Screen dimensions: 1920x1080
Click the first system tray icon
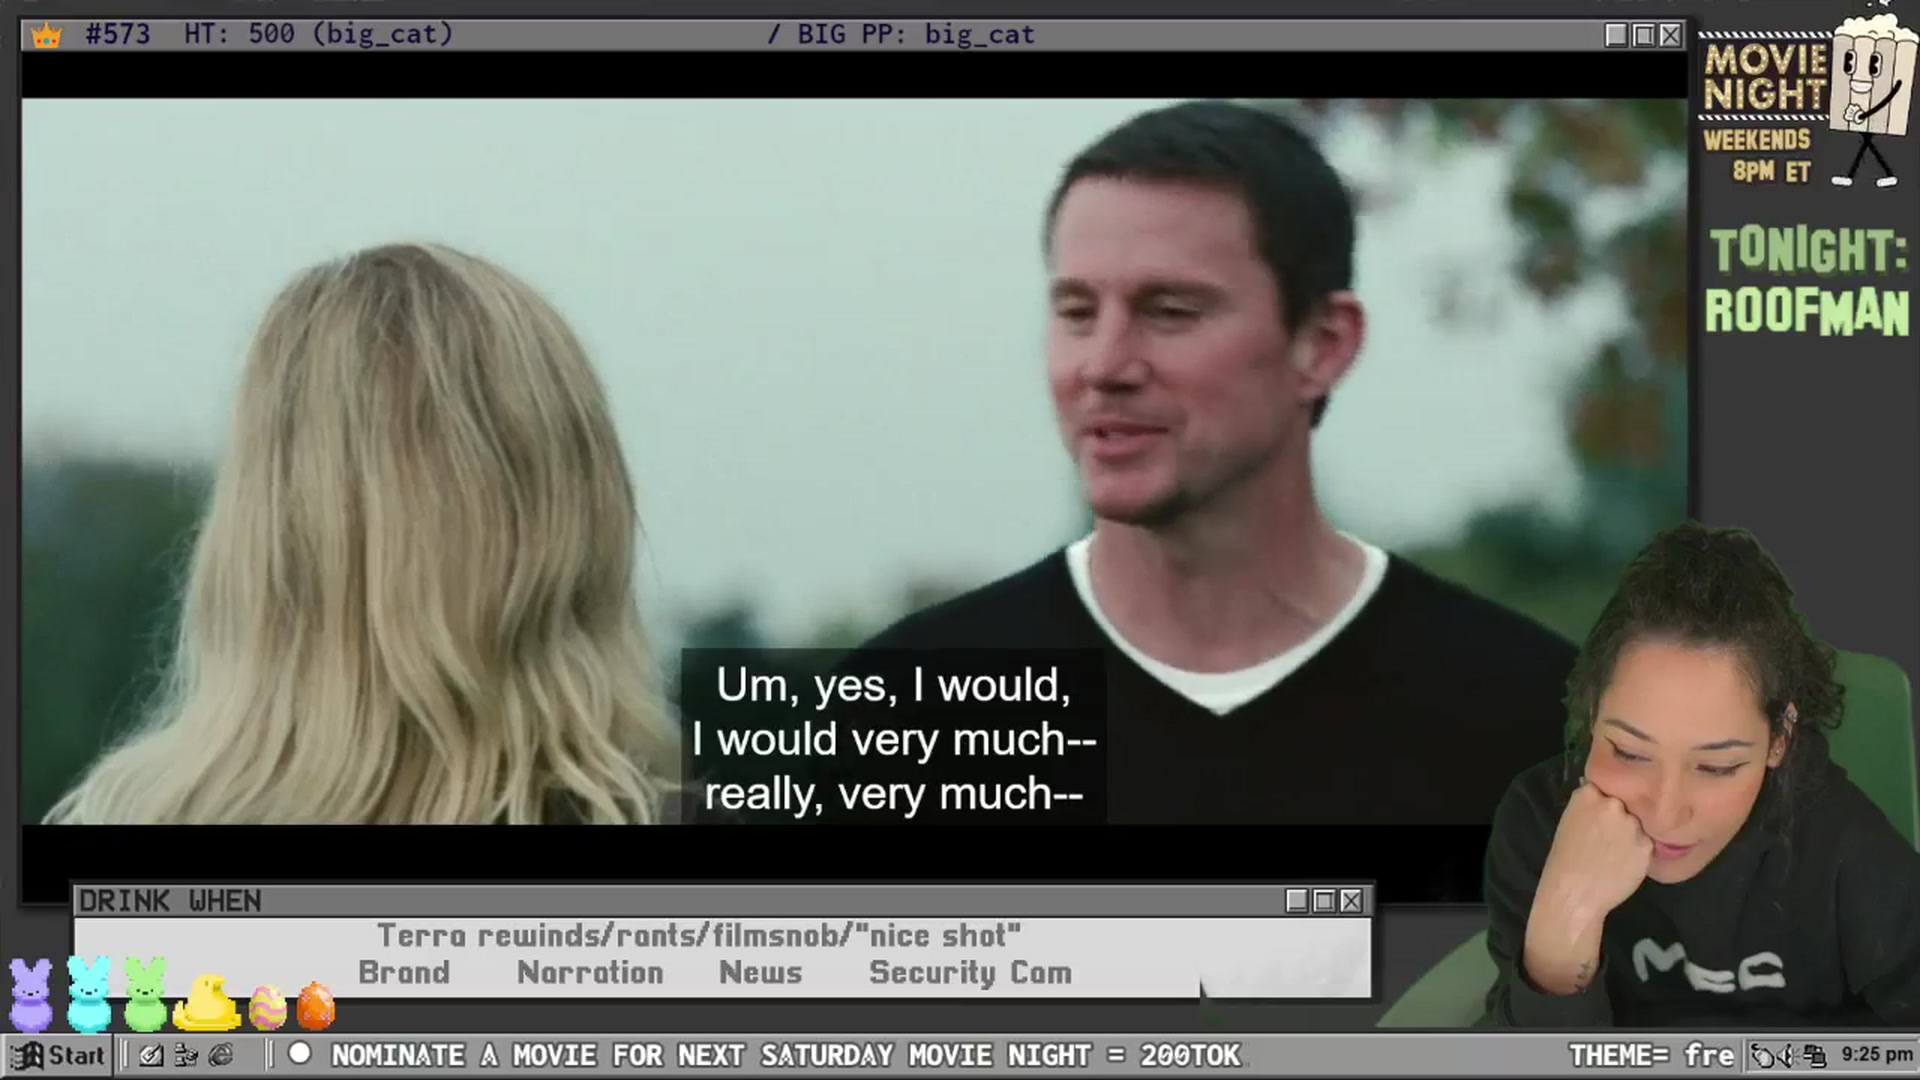coord(1763,1055)
